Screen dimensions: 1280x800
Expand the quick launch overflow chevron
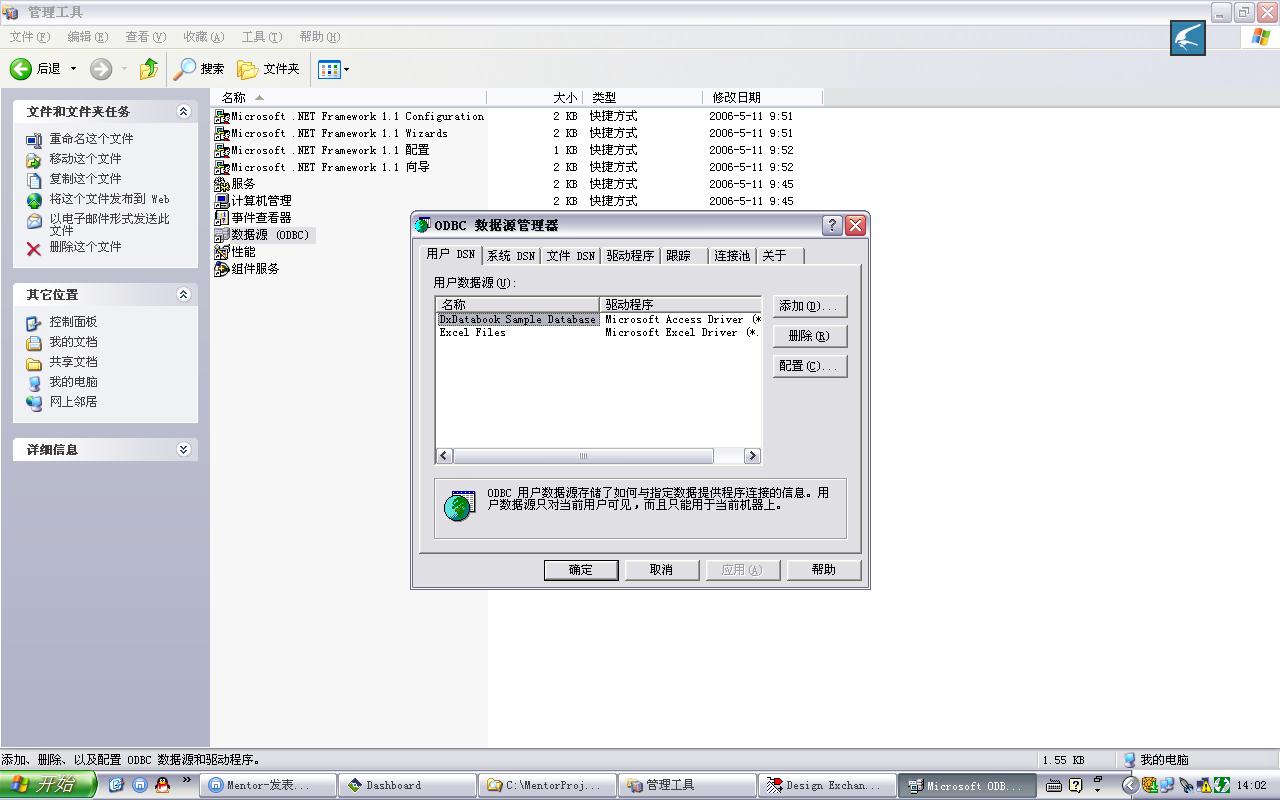[186, 780]
